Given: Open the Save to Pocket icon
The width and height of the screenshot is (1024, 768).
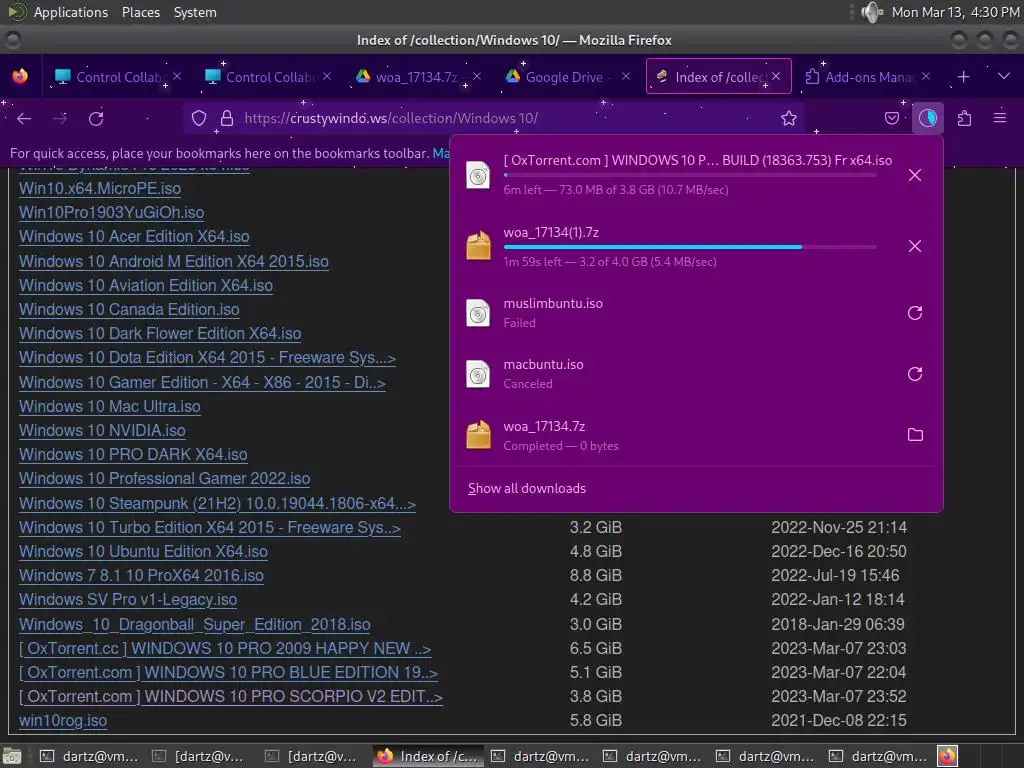Looking at the screenshot, I should click(891, 118).
